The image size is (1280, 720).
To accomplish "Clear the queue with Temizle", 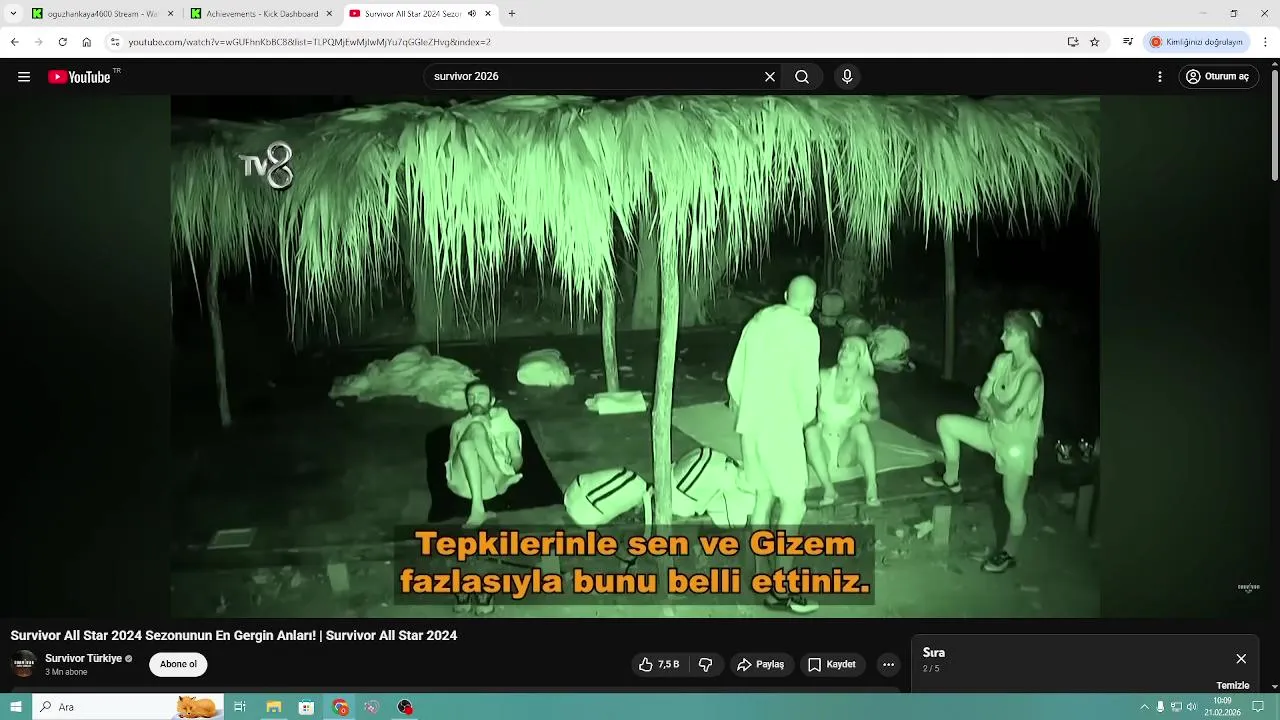I will [x=1233, y=686].
